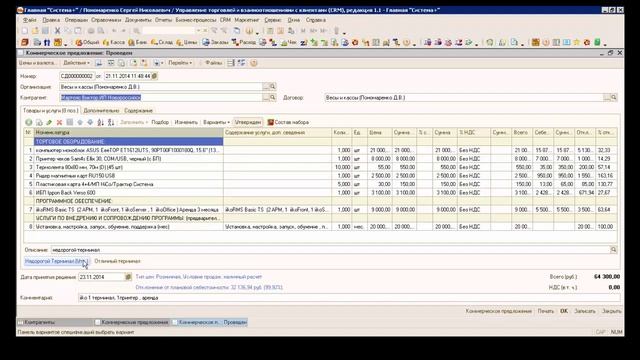Click the Расход toolbar button
Image resolution: width=640 pixels, height=360 pixels.
pos(244,42)
